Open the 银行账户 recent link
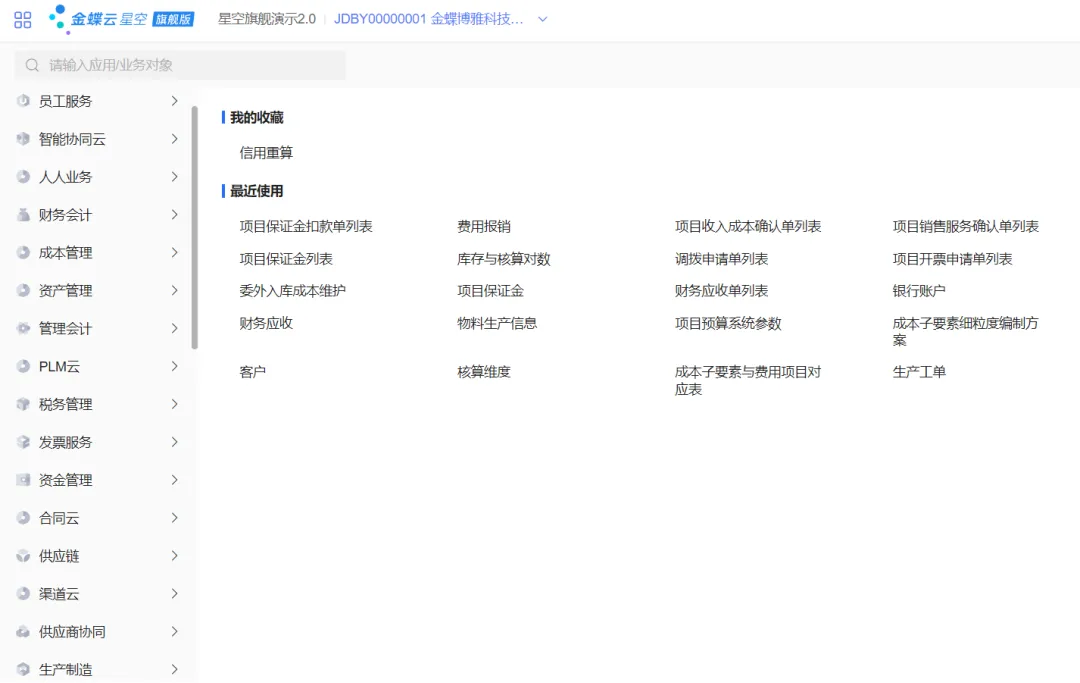The height and width of the screenshot is (683, 1080). [x=919, y=291]
